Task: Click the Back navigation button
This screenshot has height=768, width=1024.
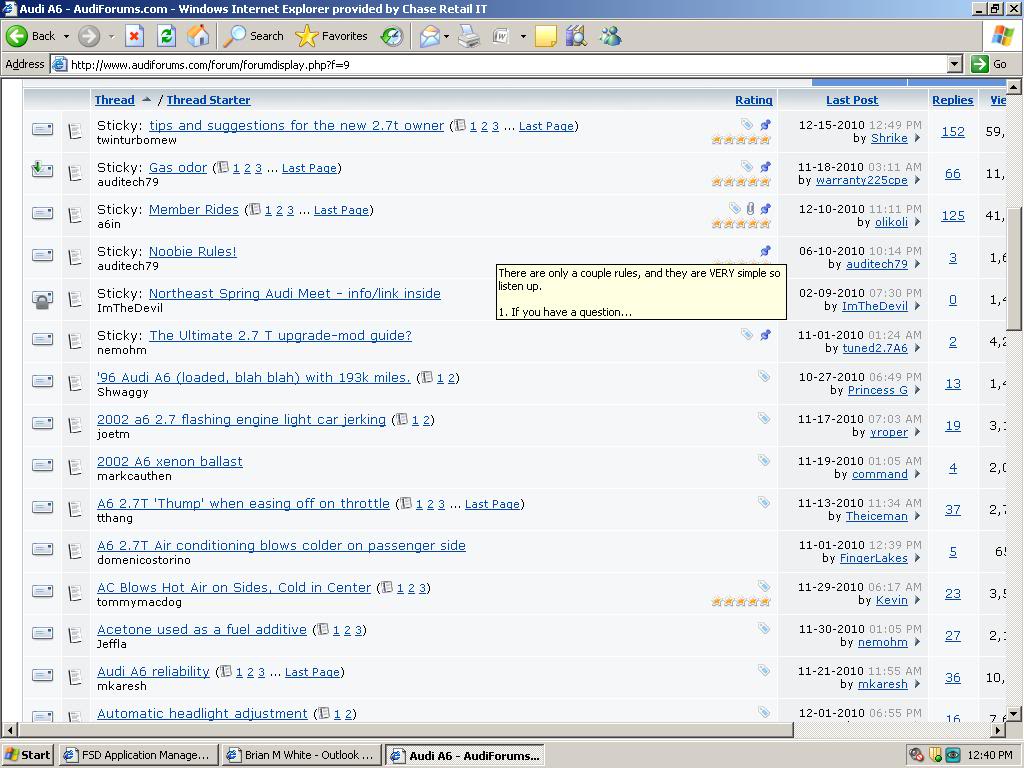Action: [31, 36]
